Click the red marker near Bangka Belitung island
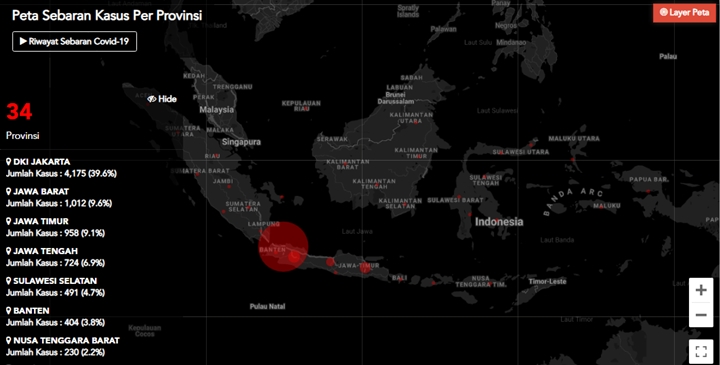The image size is (720, 365). point(281,197)
